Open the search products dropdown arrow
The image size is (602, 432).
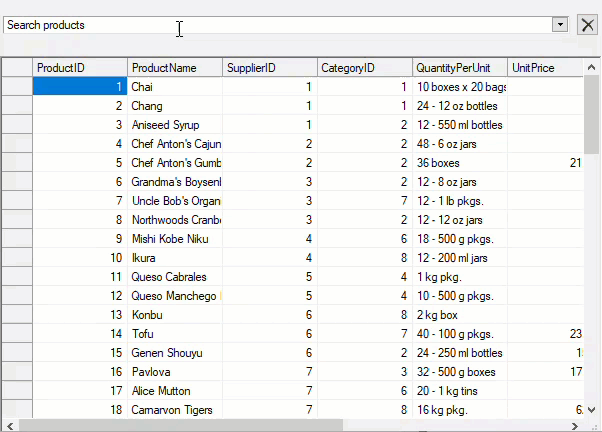pyautogui.click(x=560, y=25)
